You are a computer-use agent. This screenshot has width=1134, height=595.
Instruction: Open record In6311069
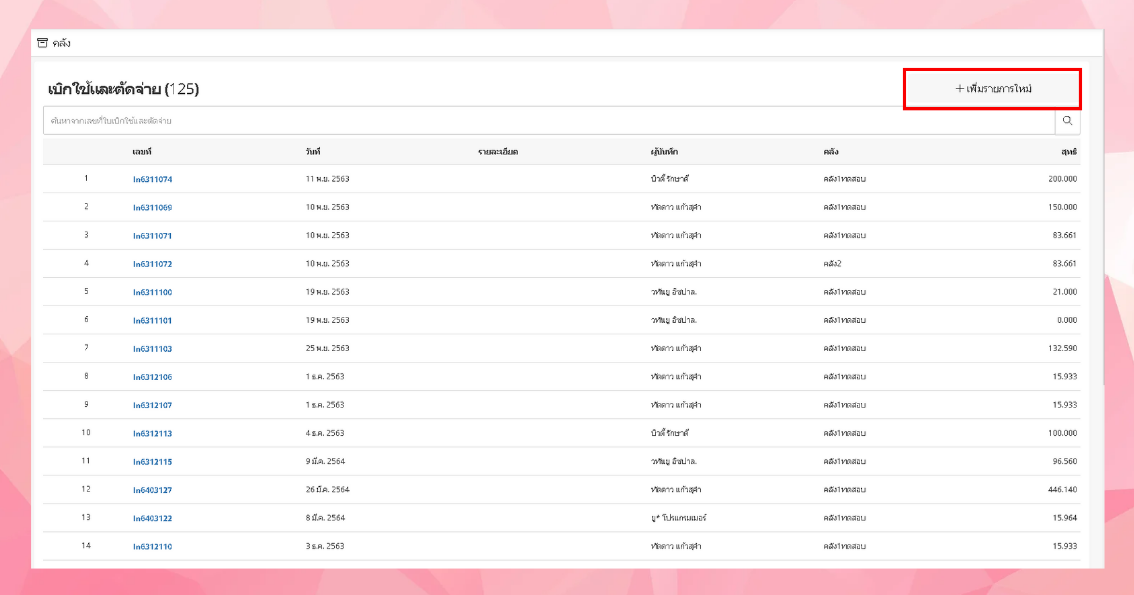point(152,207)
